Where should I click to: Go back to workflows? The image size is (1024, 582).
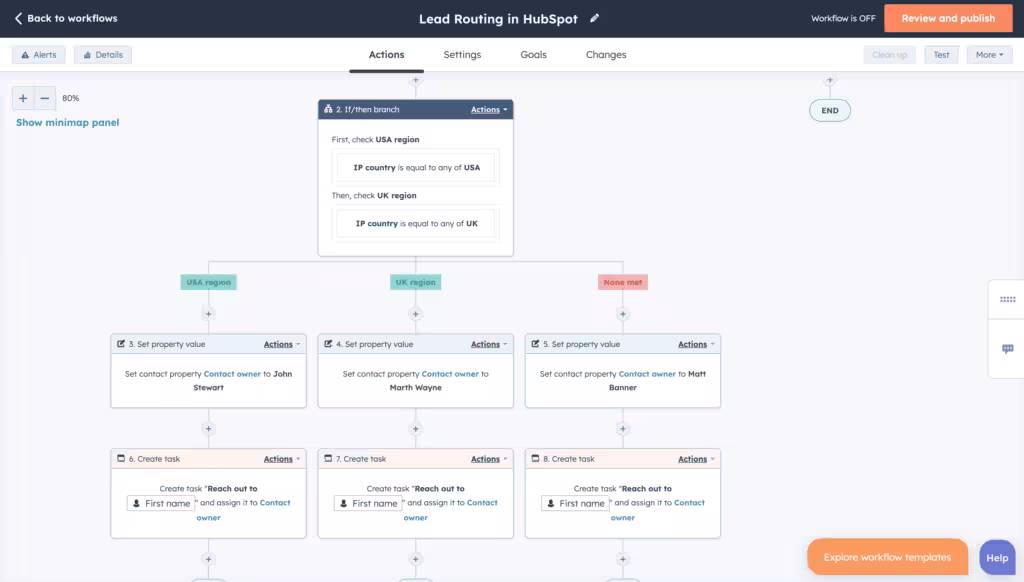66,18
